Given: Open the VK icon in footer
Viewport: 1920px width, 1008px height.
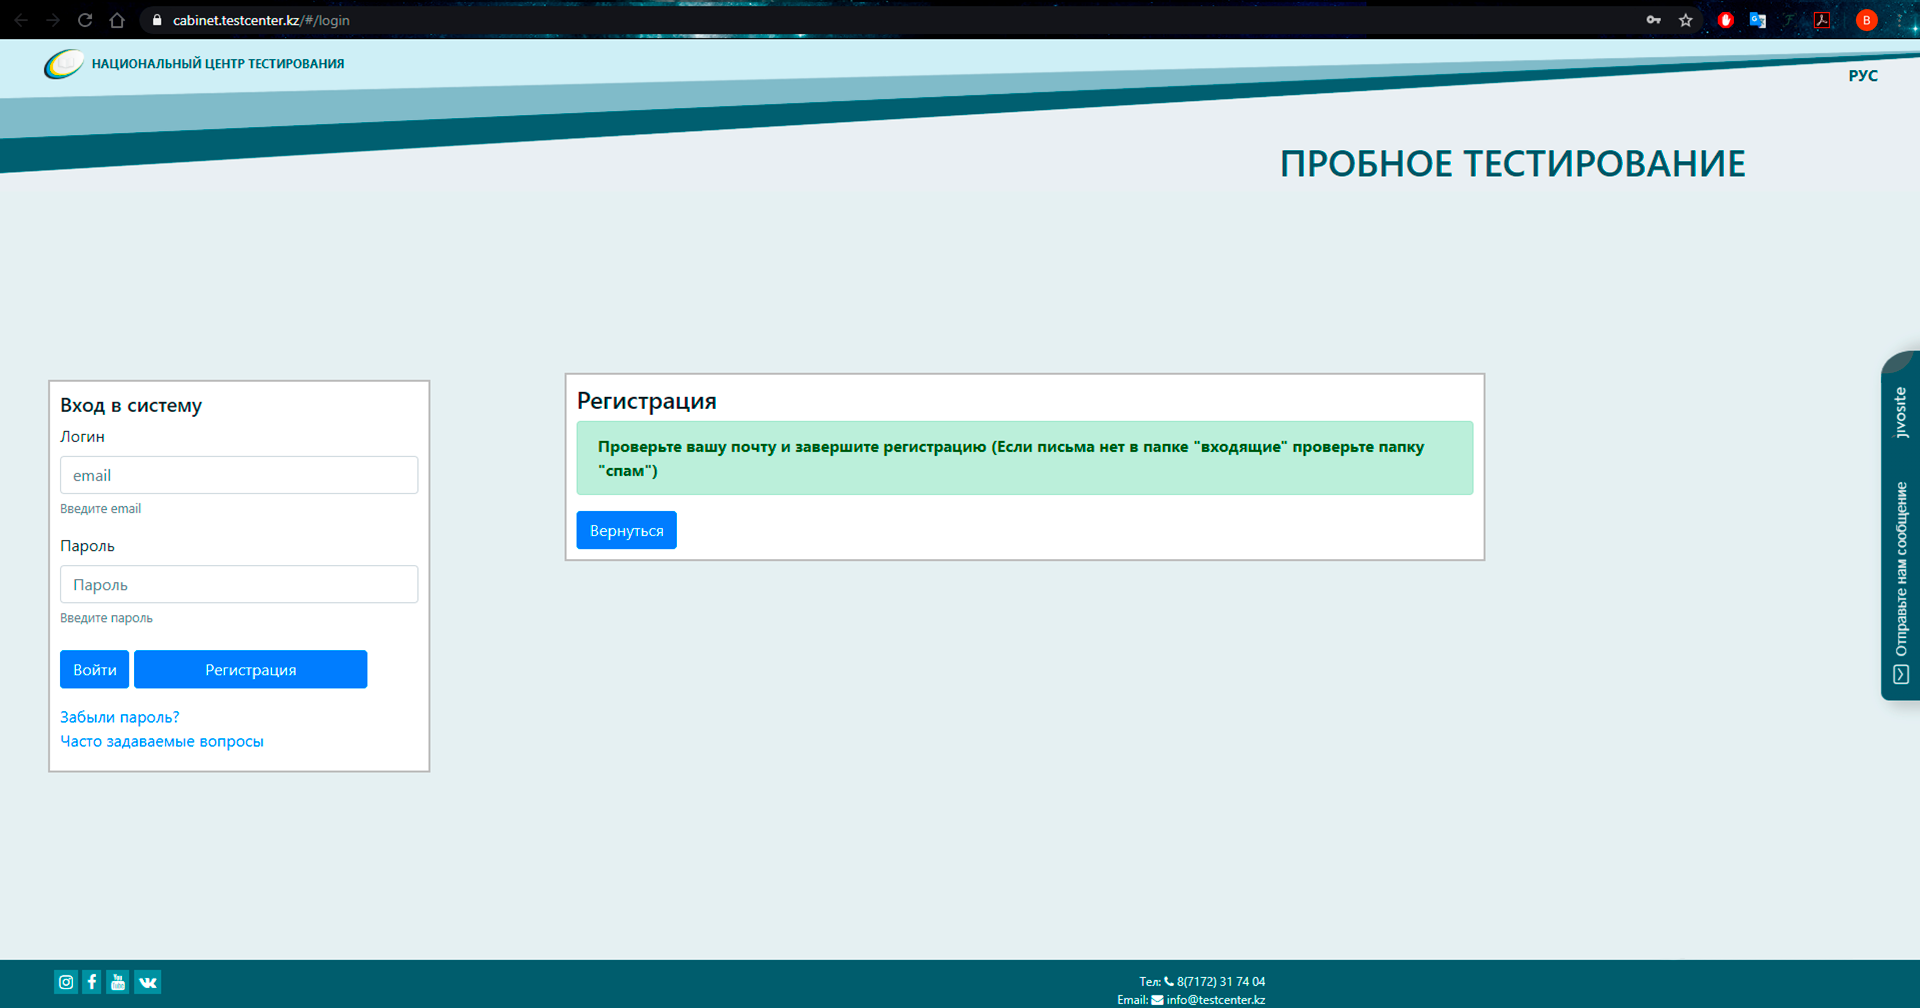Looking at the screenshot, I should pos(148,982).
